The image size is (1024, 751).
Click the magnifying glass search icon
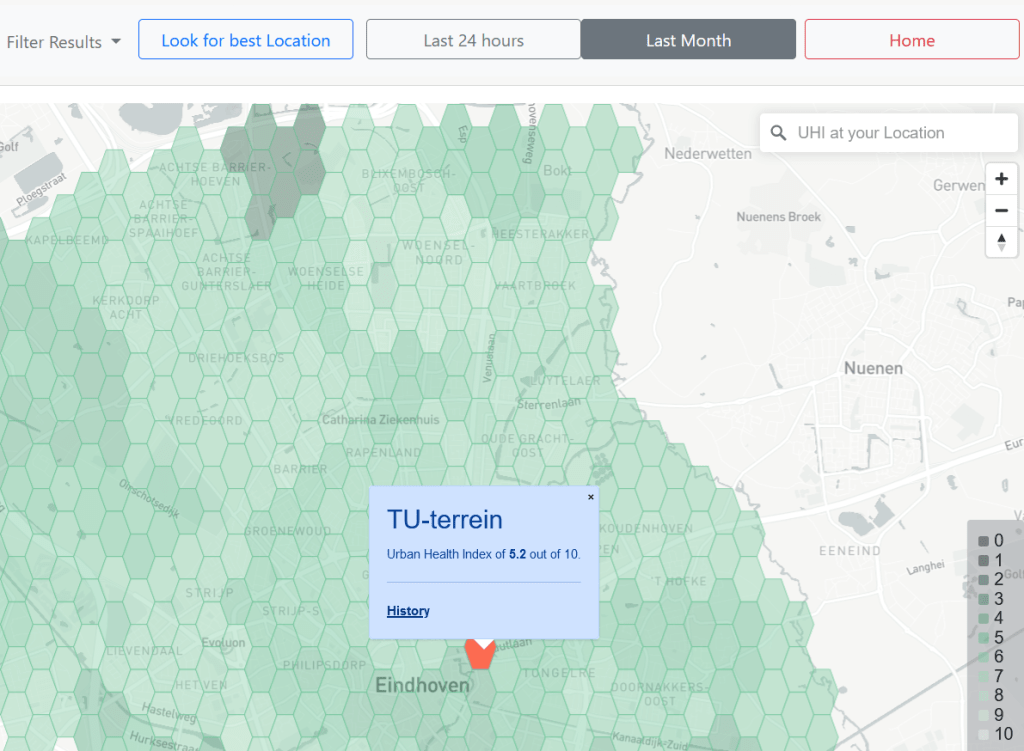(779, 133)
